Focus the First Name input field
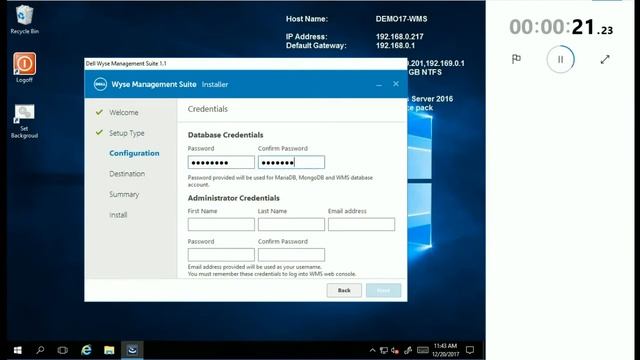 221,224
